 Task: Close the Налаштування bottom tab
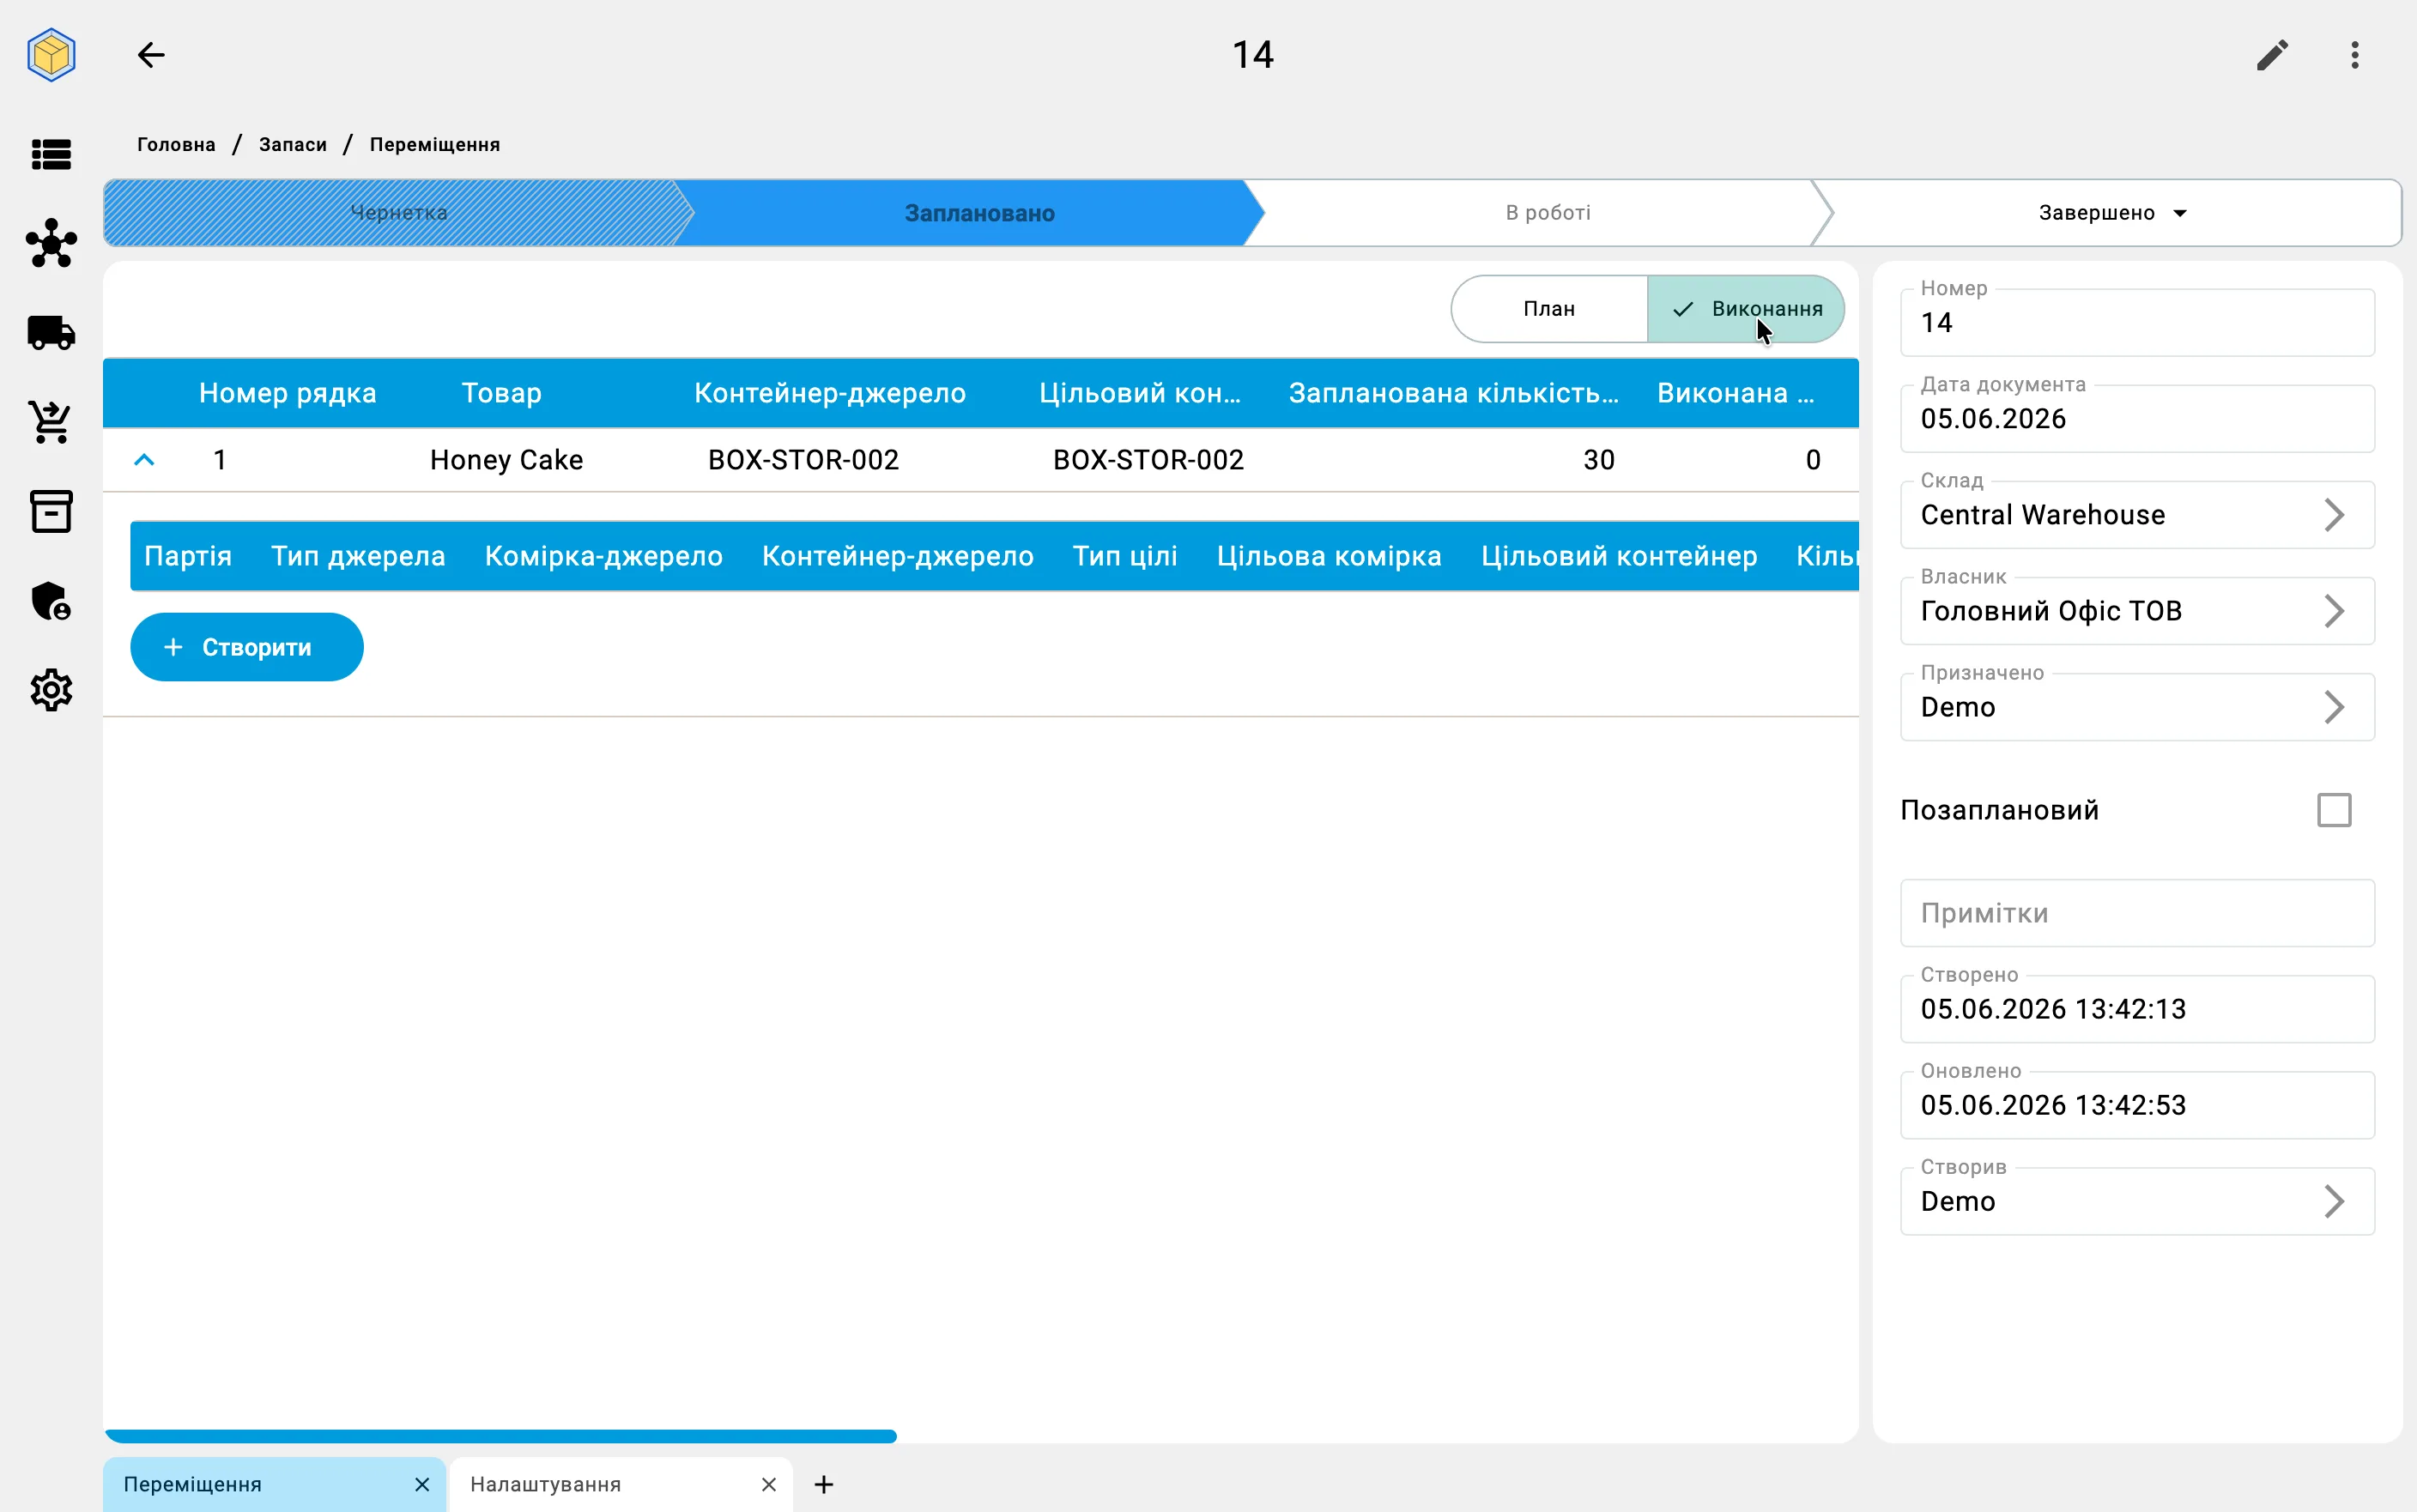click(768, 1484)
